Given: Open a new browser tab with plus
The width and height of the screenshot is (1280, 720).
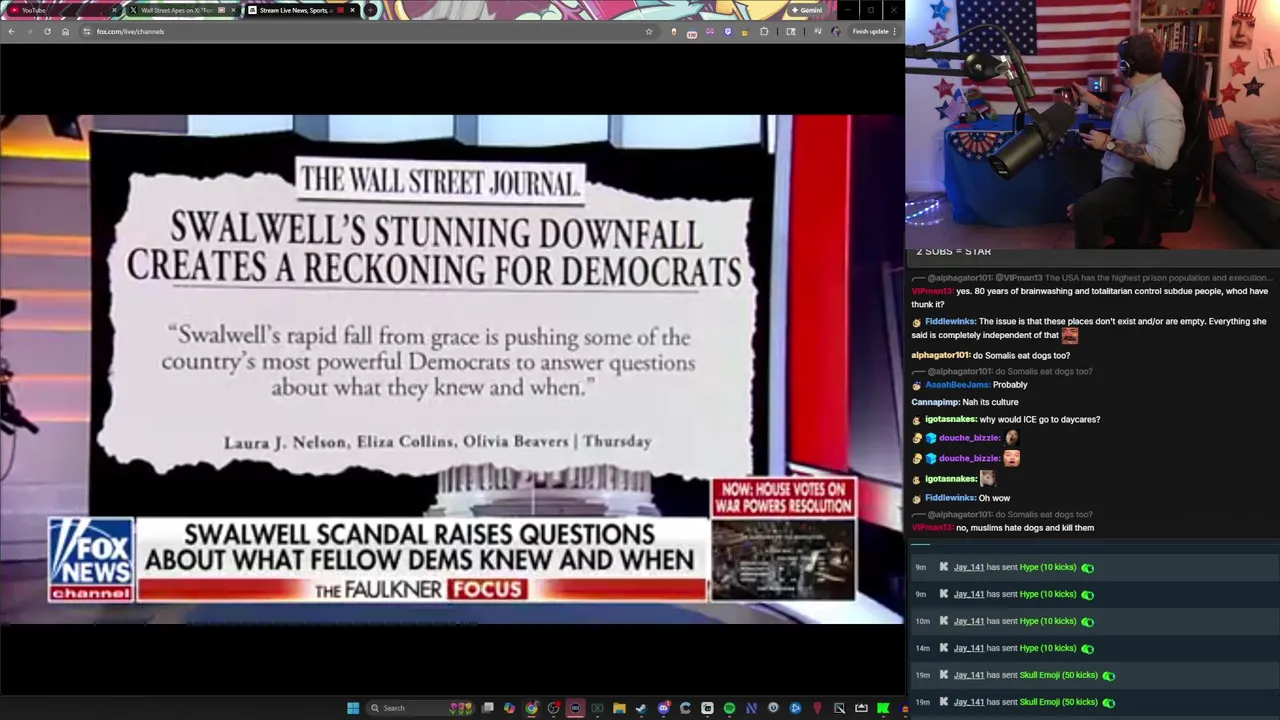Looking at the screenshot, I should click(x=370, y=10).
